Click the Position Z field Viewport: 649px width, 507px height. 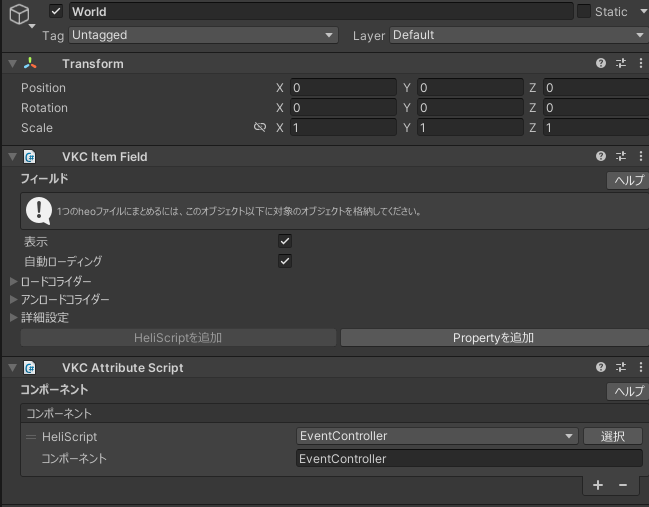596,88
